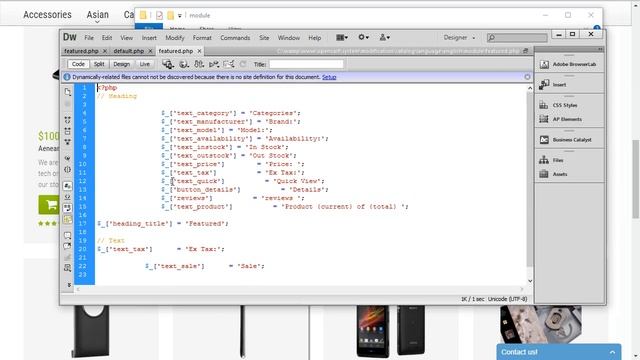Open the Insert menu
The height and width of the screenshot is (360, 640).
pos(149,38)
